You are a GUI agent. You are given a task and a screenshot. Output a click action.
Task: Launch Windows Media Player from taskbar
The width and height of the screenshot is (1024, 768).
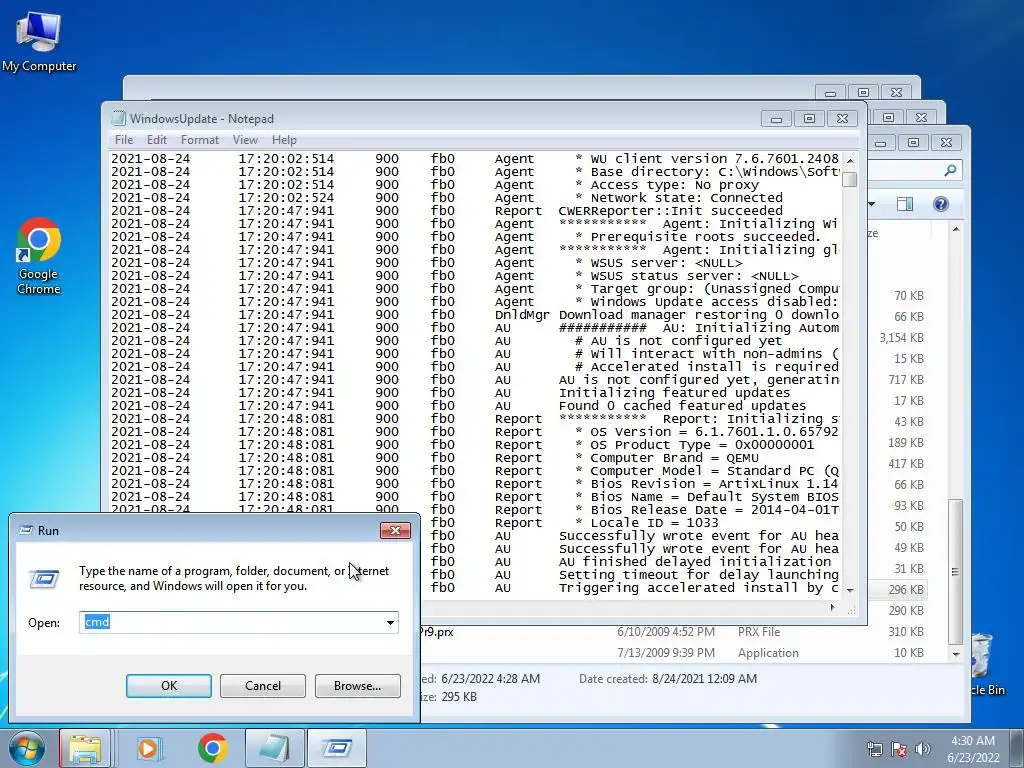point(150,748)
